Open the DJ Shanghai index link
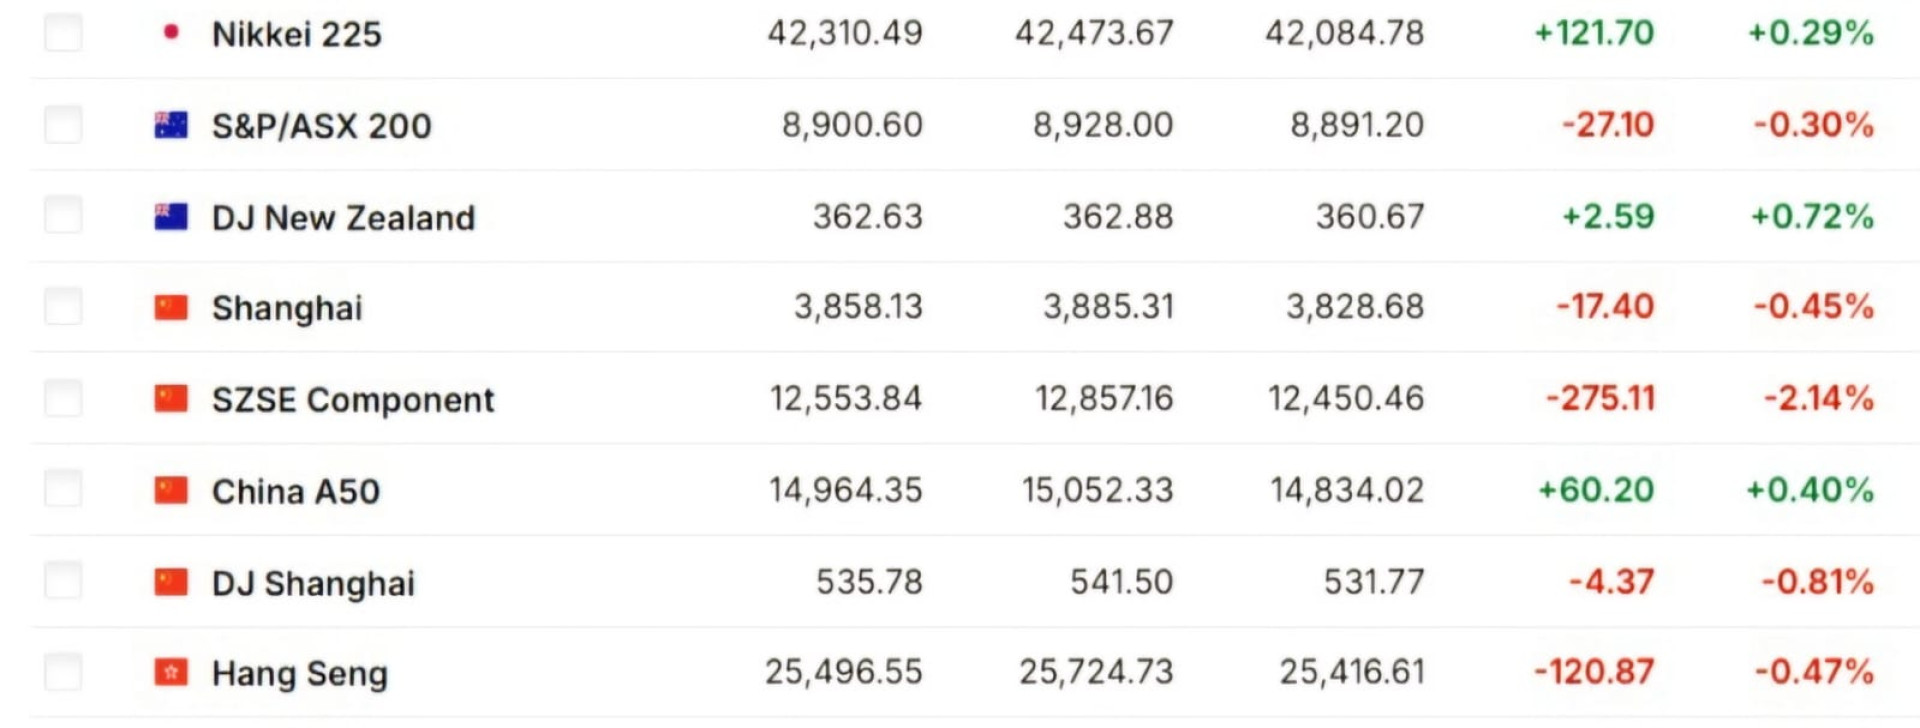Screen dimensions: 1920x728 click(313, 583)
